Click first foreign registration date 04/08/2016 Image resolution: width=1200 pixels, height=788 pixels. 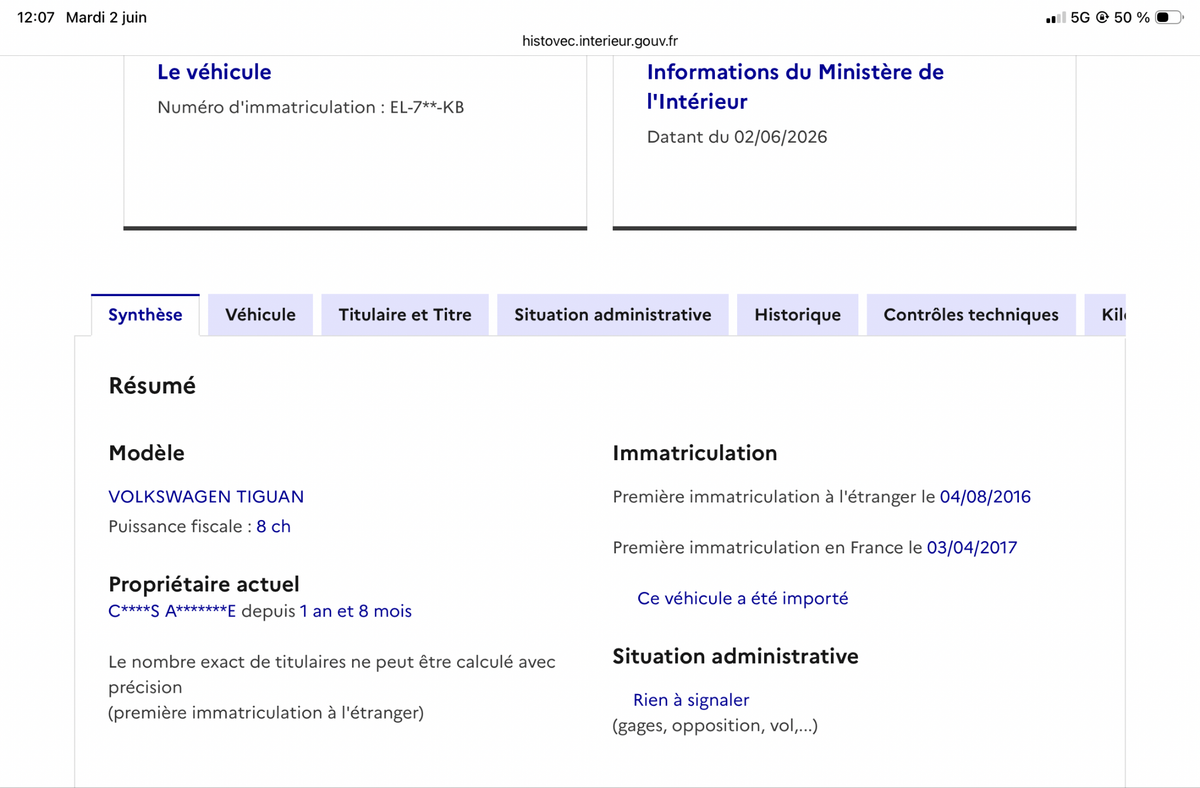coord(985,496)
